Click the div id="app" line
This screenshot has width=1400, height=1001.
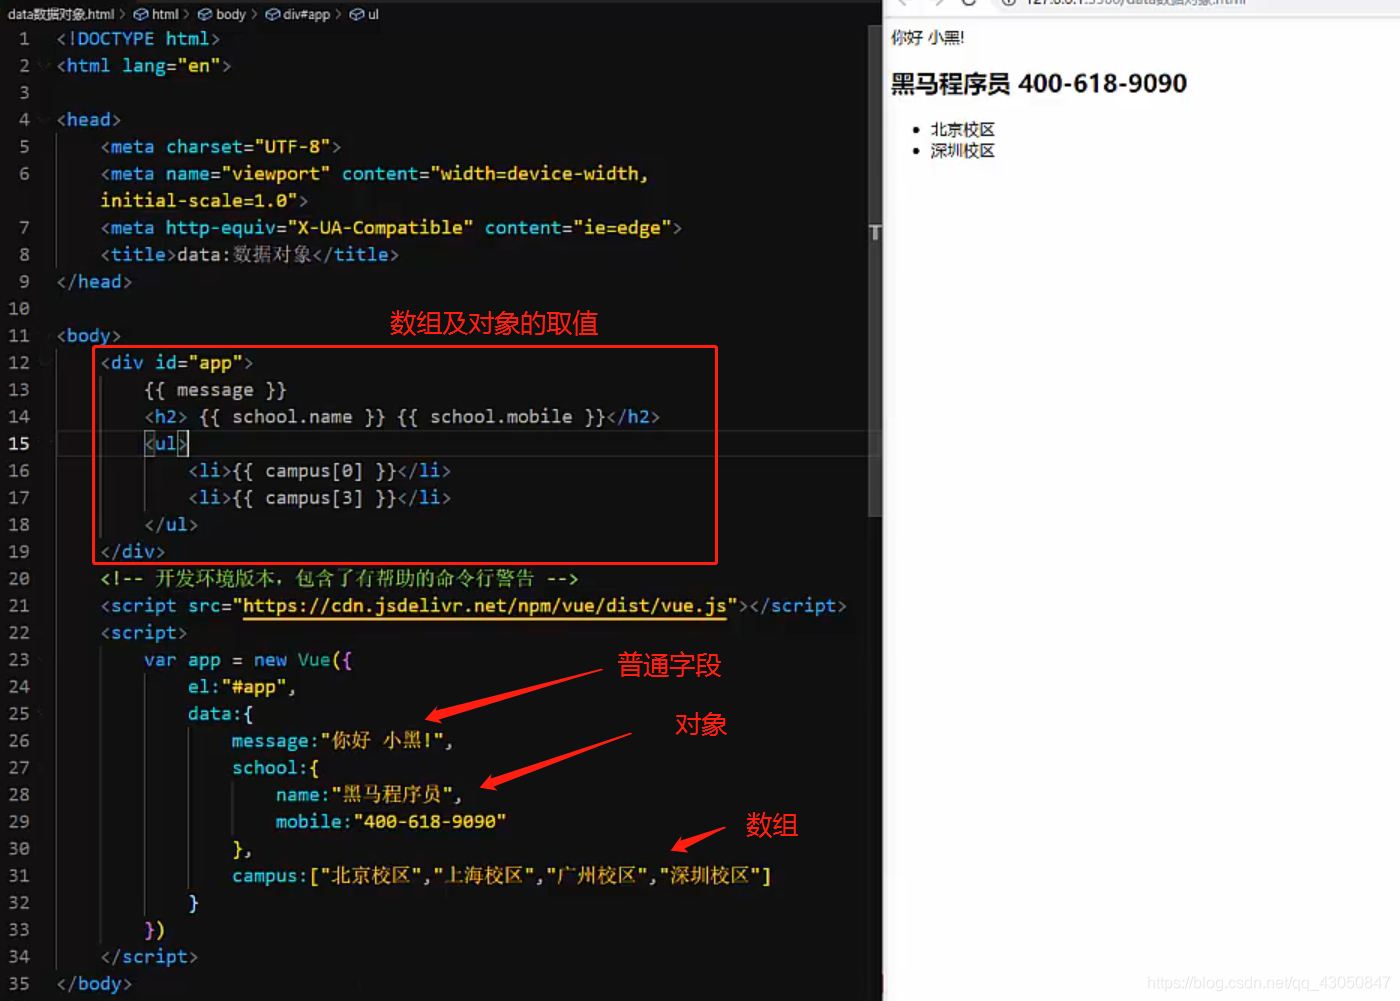pyautogui.click(x=177, y=363)
